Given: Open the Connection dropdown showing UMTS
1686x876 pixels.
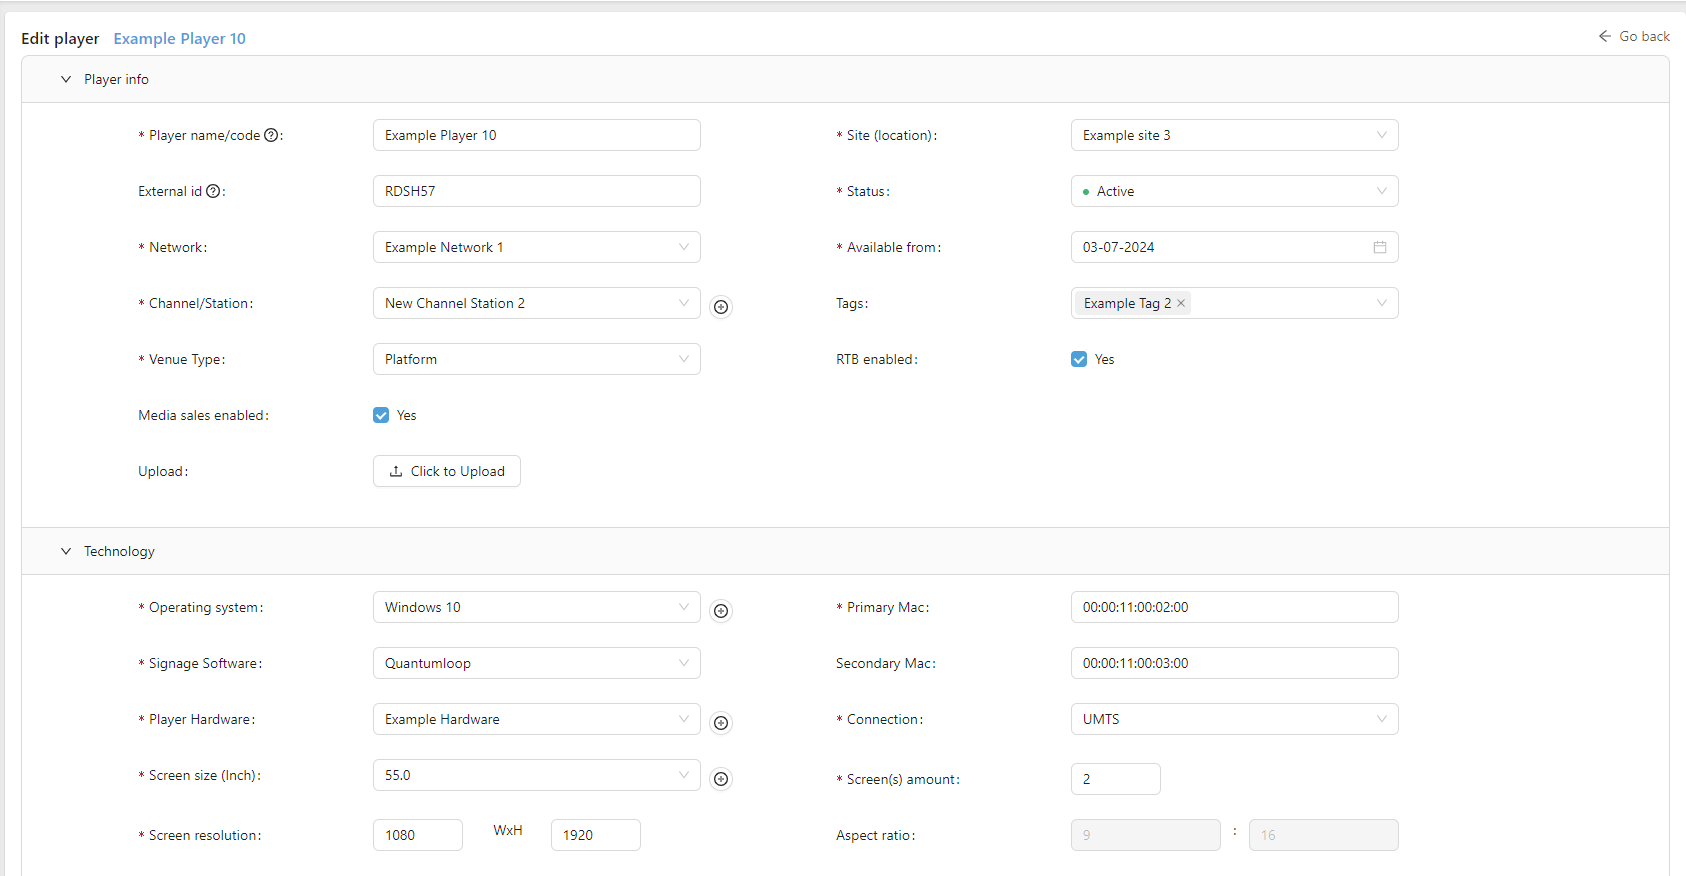Looking at the screenshot, I should (x=1233, y=719).
